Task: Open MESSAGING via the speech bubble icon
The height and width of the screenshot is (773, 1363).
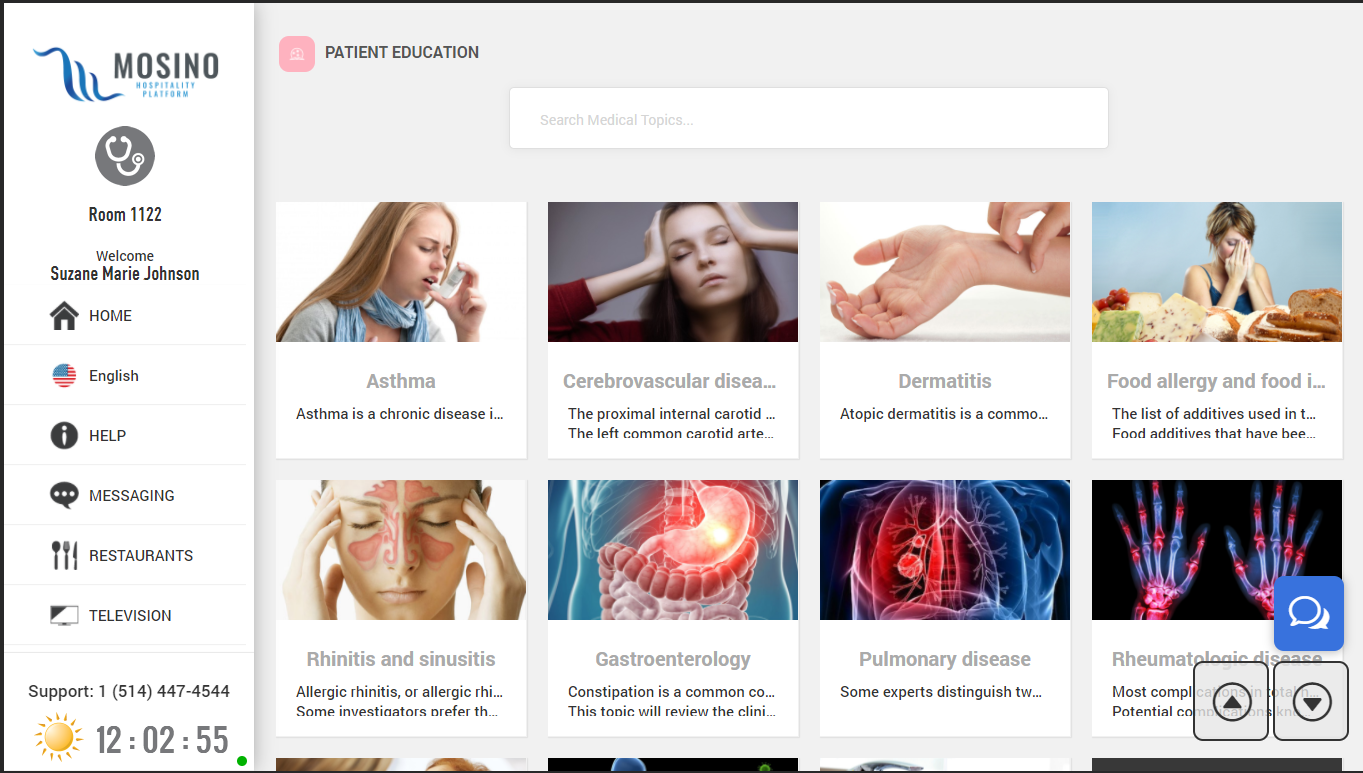Action: pos(64,496)
